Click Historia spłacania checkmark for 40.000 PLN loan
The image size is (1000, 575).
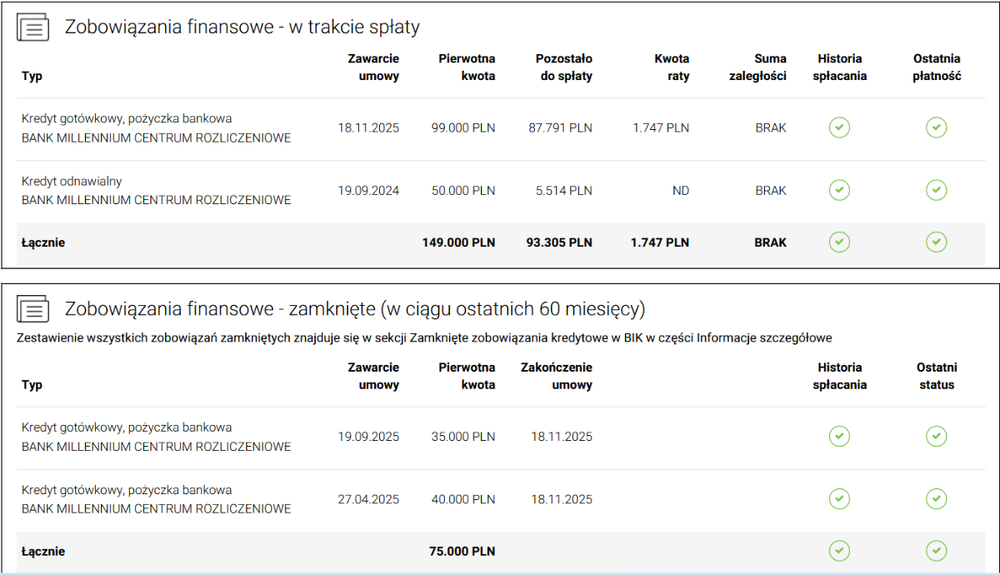click(x=839, y=499)
